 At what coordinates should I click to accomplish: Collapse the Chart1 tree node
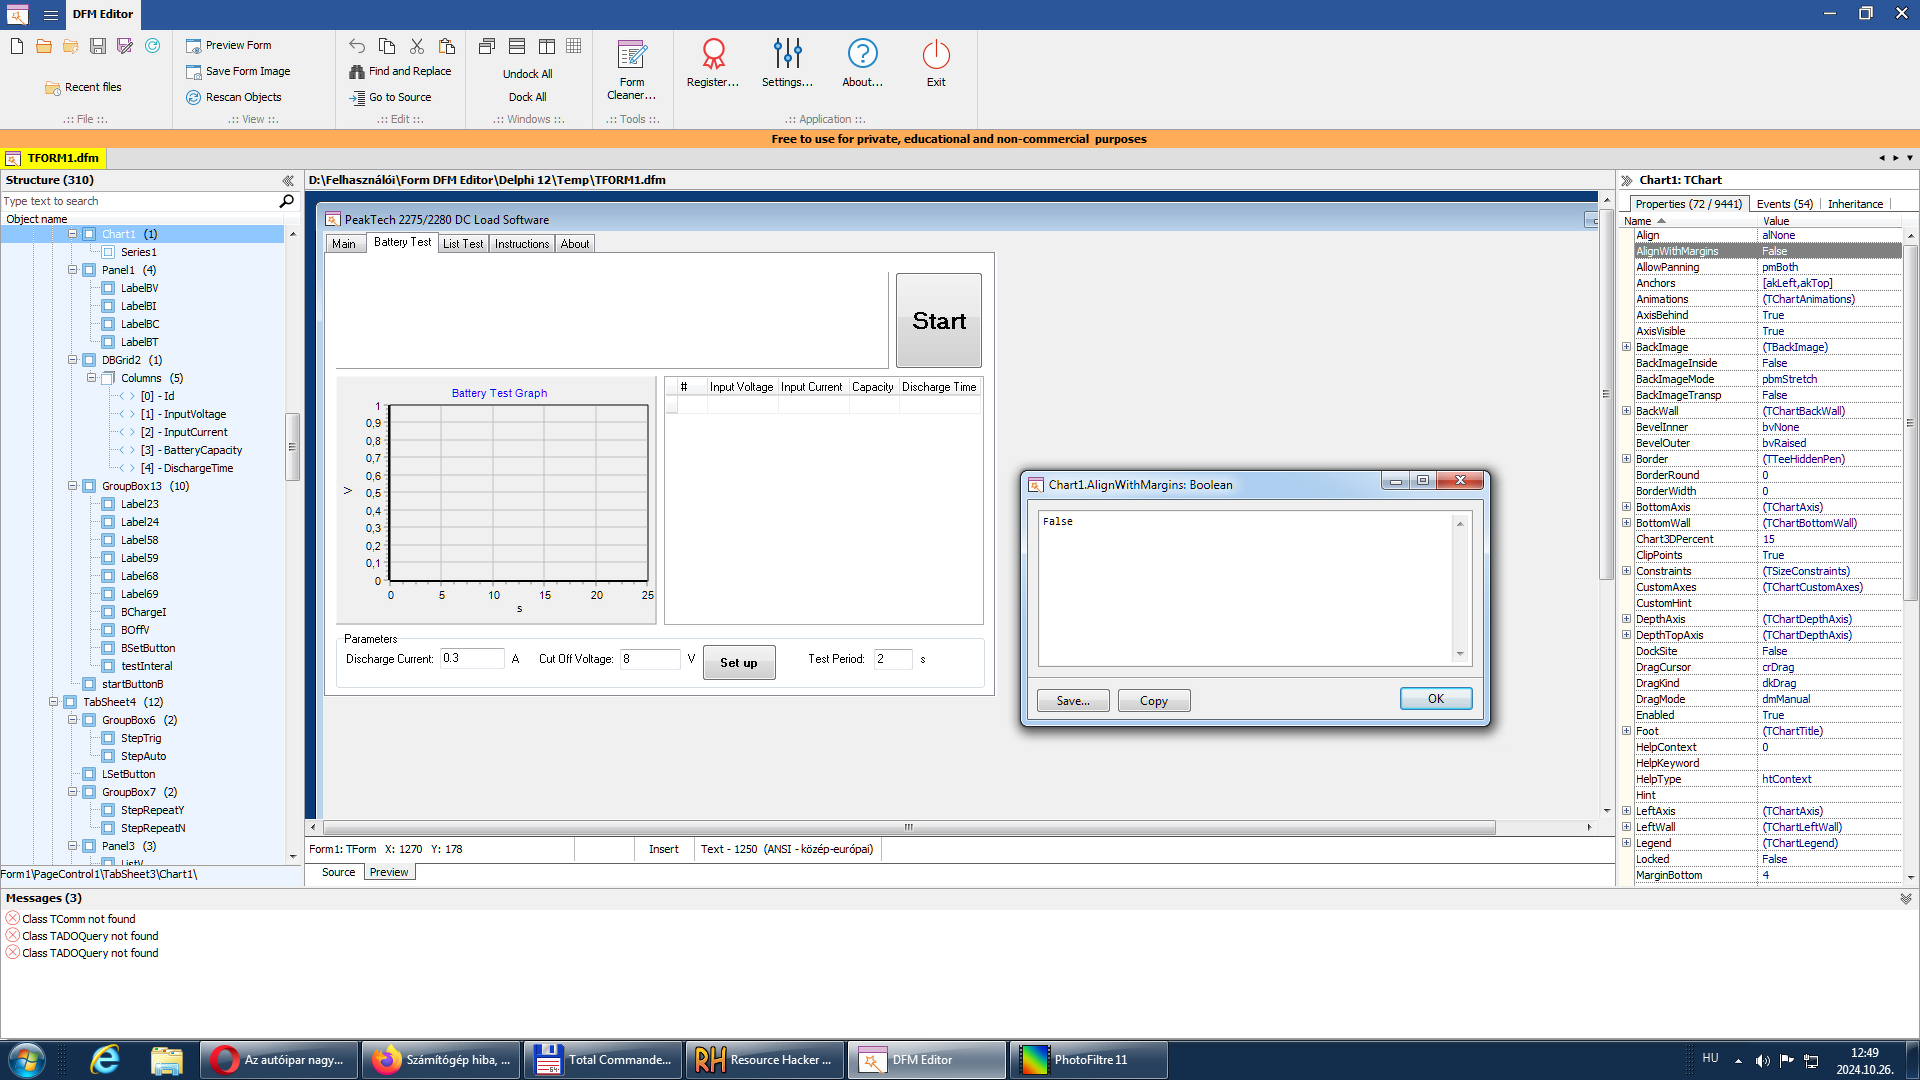pyautogui.click(x=72, y=234)
